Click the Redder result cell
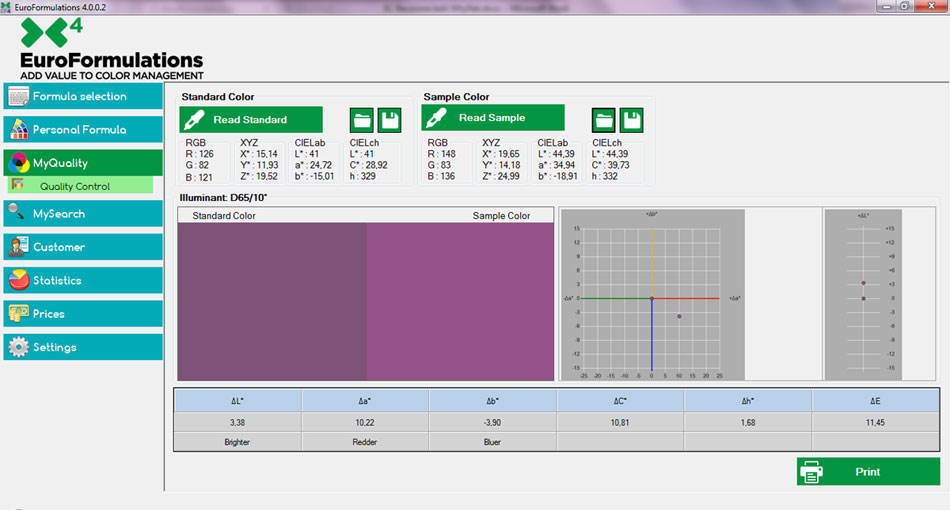This screenshot has height=510, width=950. click(365, 442)
